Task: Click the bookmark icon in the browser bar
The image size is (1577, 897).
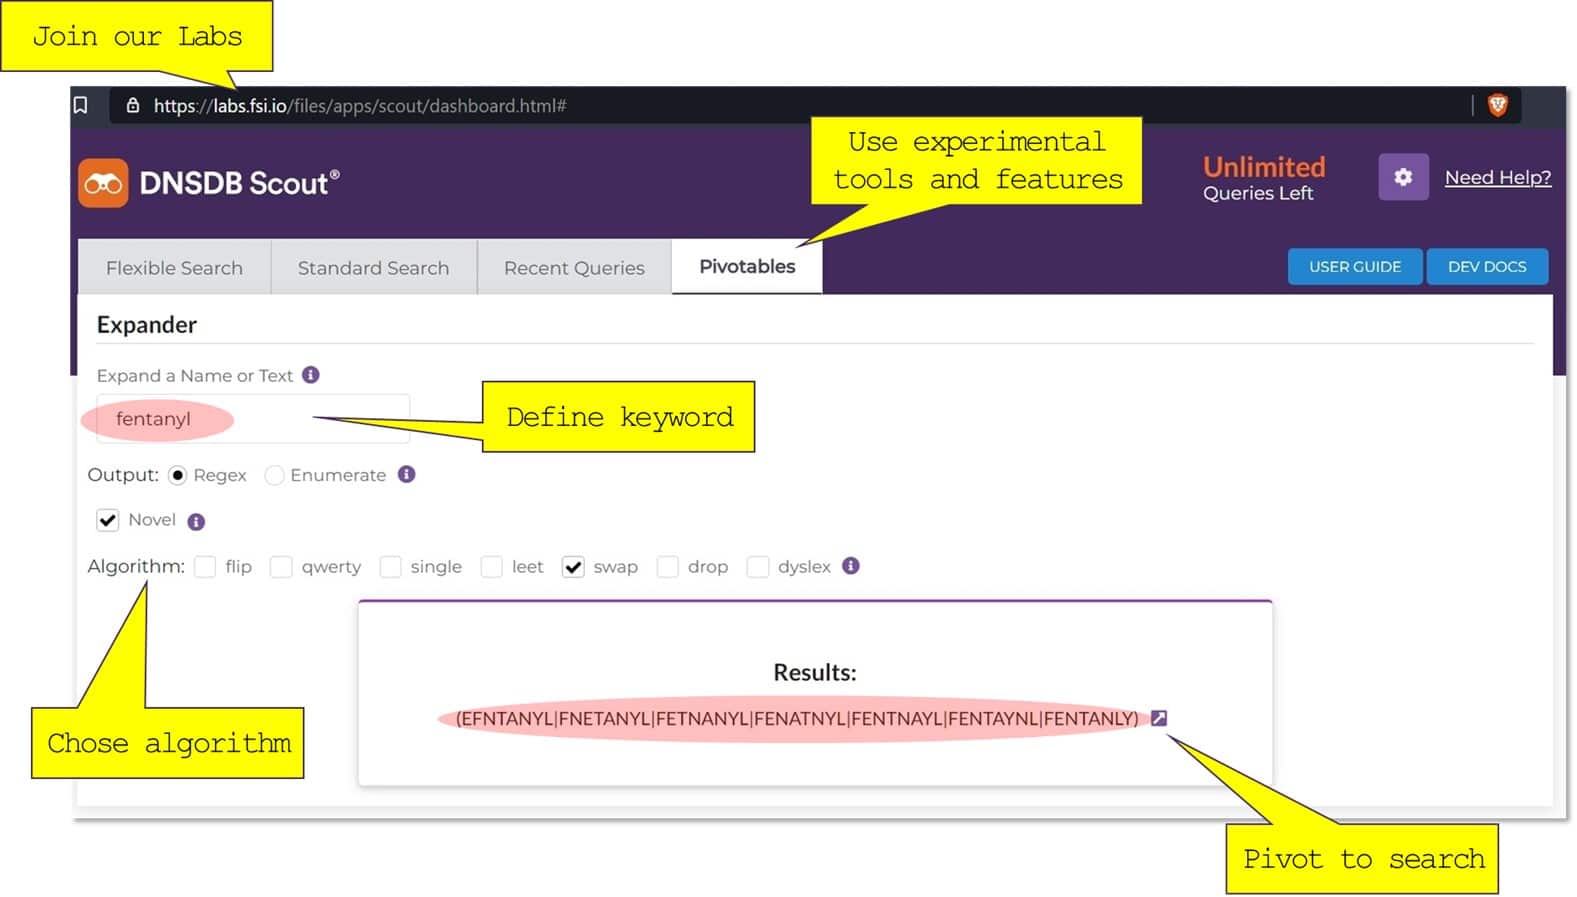Action: pos(81,105)
